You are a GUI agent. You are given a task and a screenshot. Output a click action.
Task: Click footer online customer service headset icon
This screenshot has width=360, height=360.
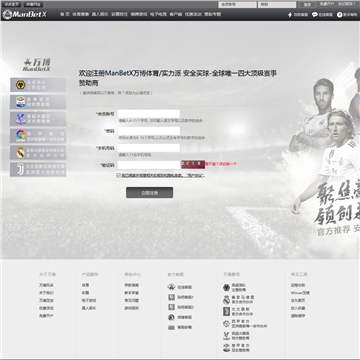(171, 287)
